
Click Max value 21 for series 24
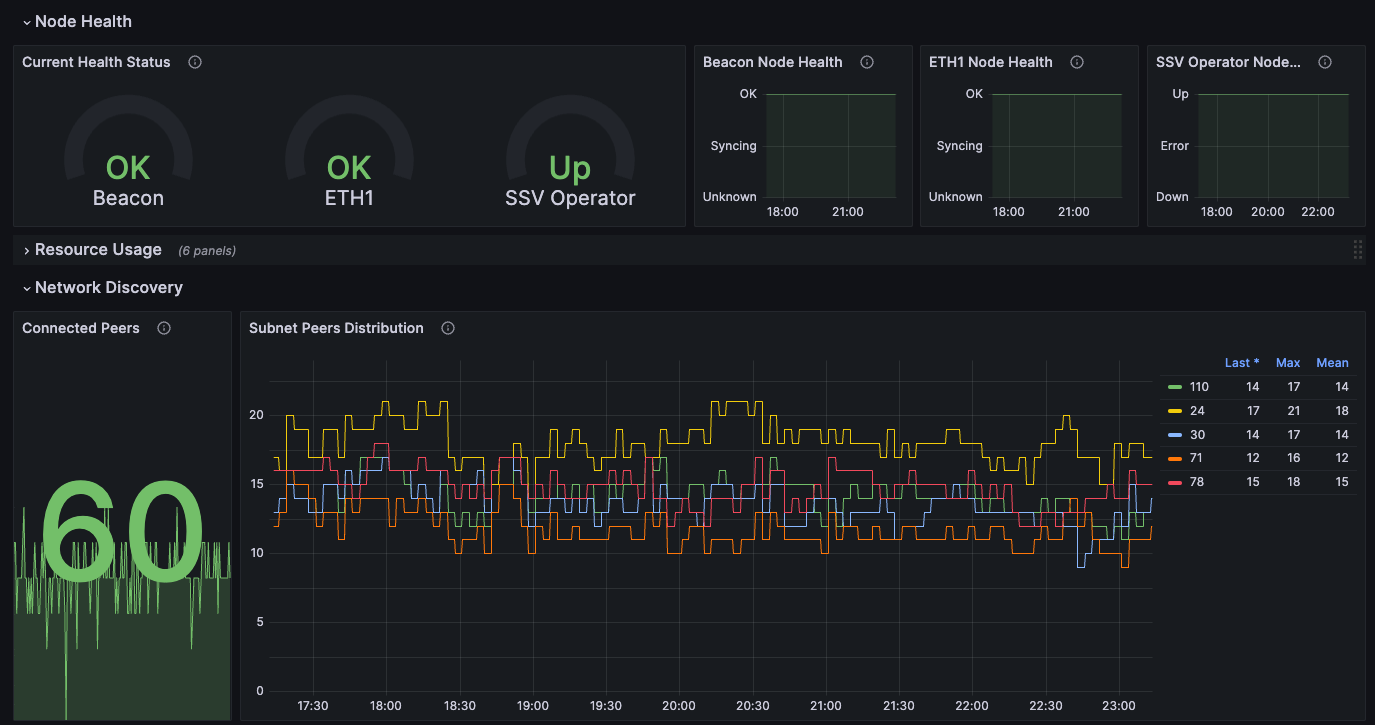click(x=1294, y=411)
